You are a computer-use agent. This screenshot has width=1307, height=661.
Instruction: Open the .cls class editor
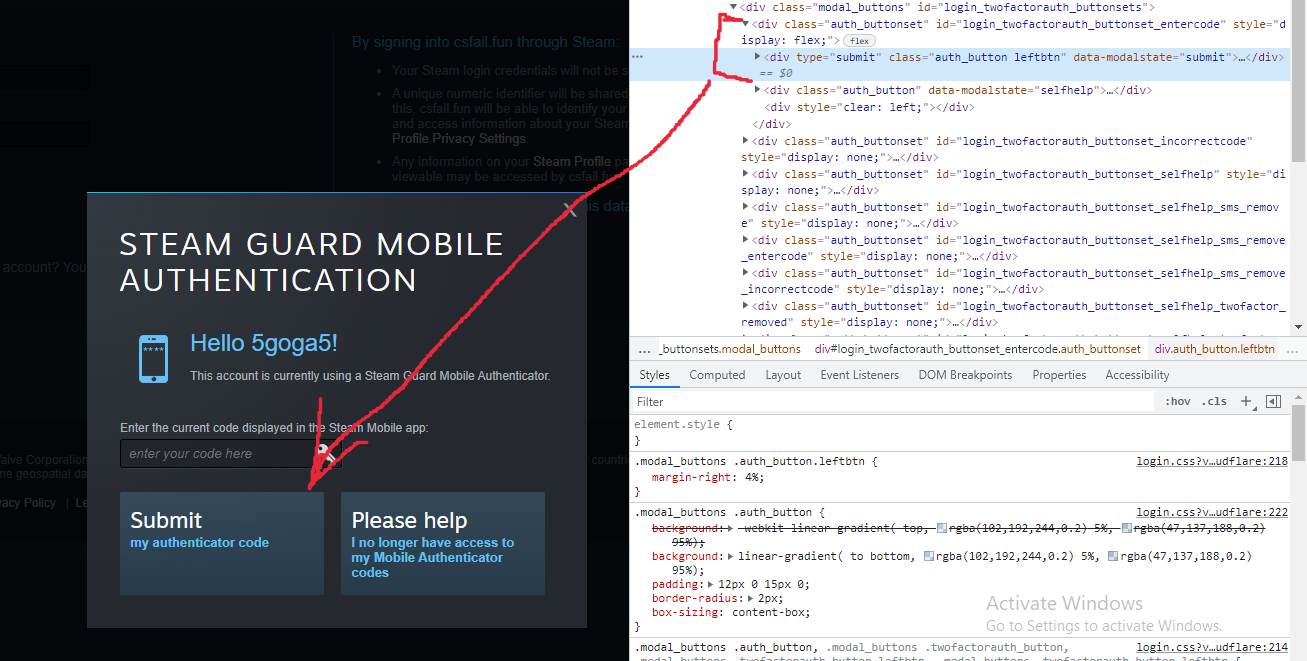1215,401
